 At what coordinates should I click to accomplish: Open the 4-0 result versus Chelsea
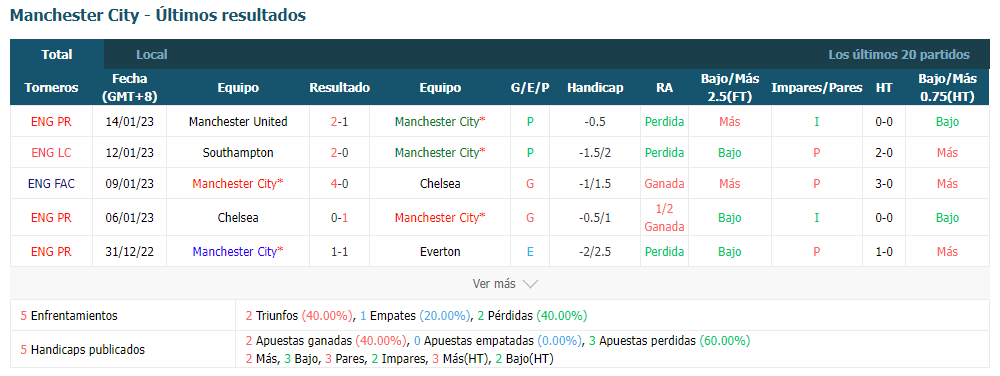339,184
